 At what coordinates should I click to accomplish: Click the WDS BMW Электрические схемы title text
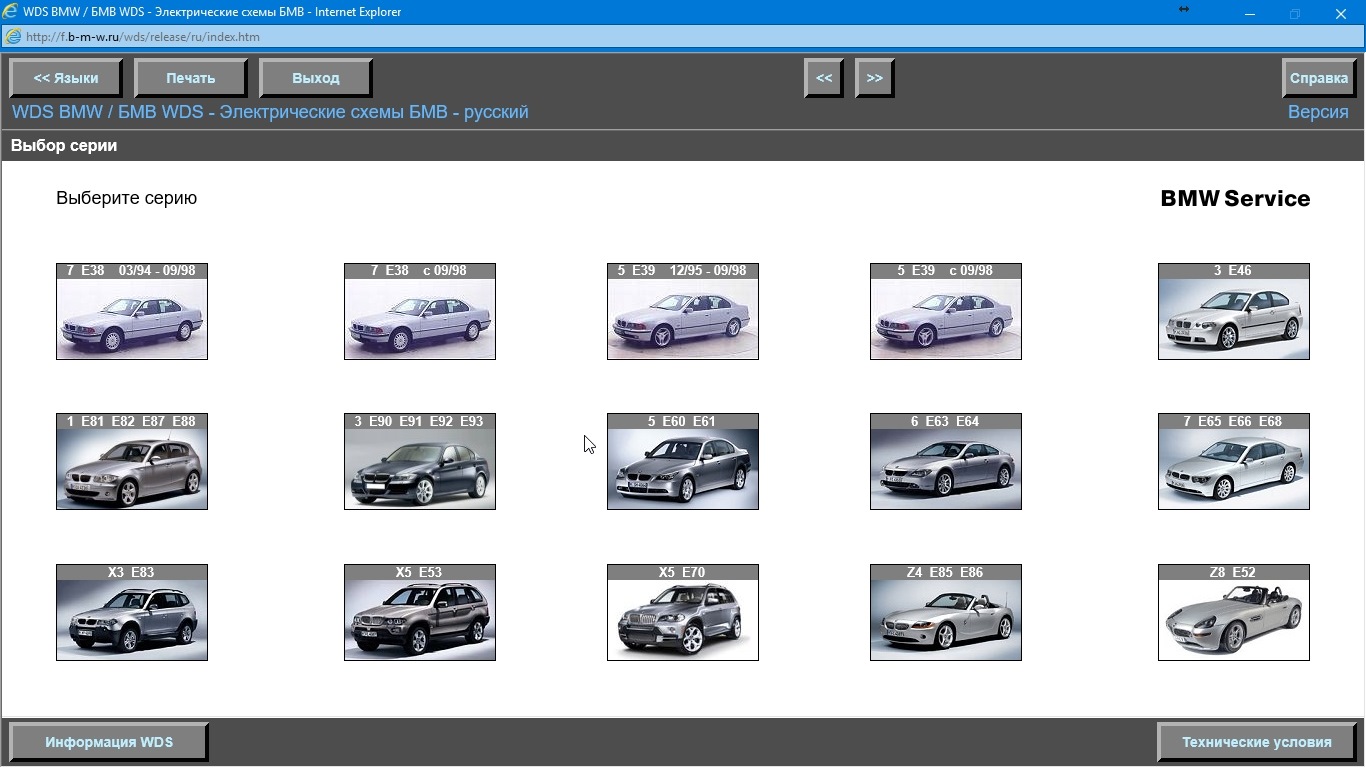point(270,112)
